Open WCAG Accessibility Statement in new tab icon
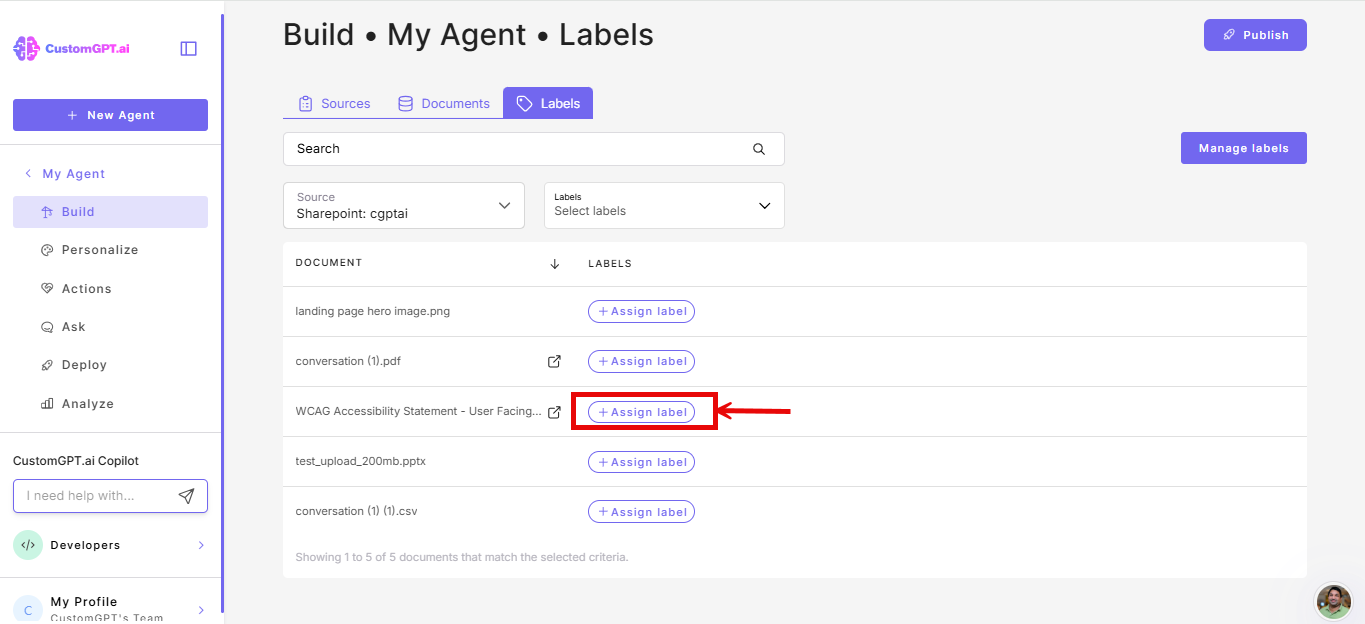 pyautogui.click(x=554, y=411)
